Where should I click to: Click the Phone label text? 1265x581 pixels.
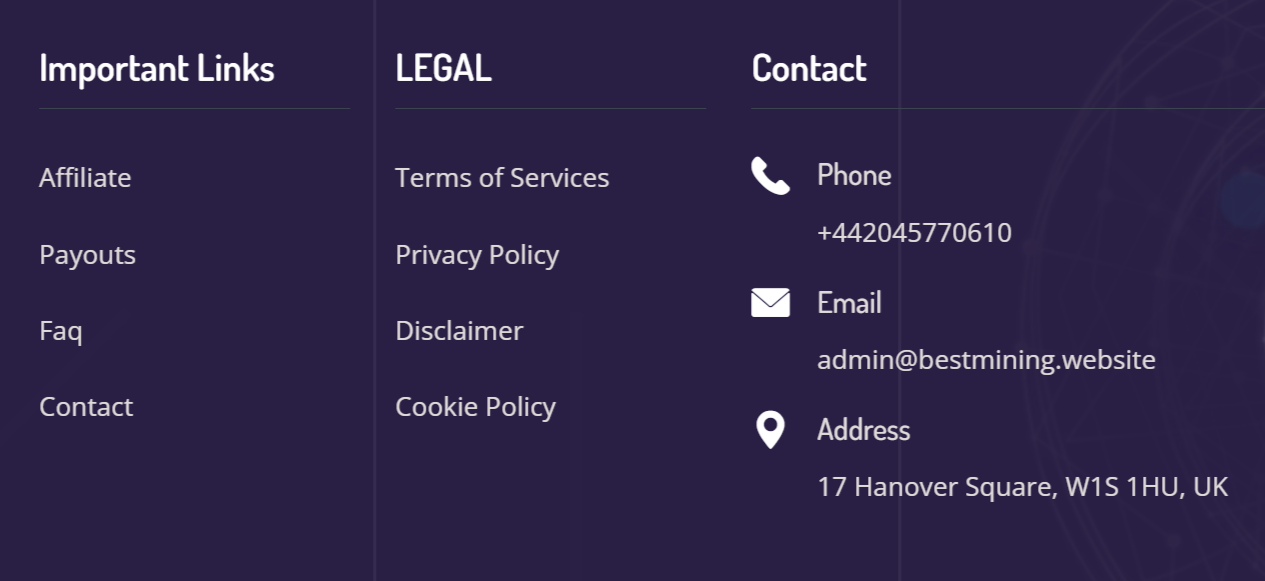[854, 175]
